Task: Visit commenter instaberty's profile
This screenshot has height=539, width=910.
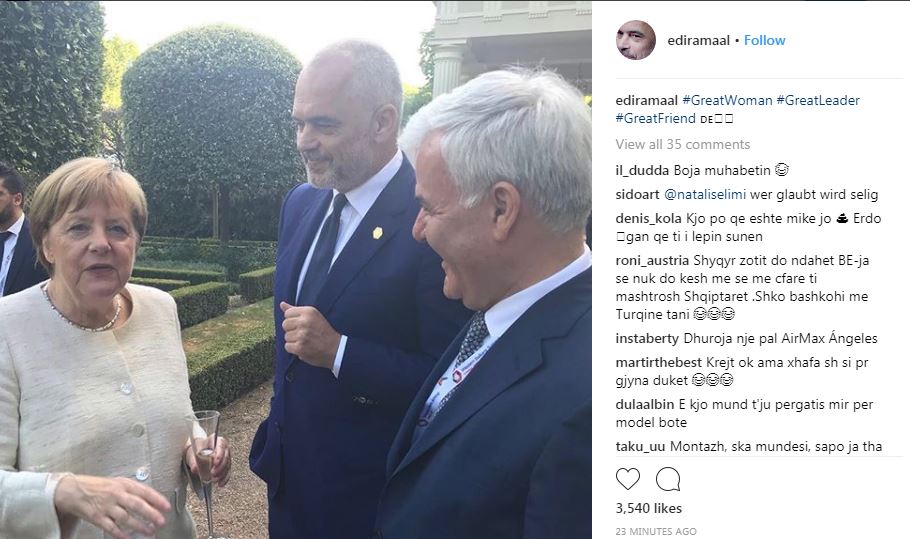Action: point(647,339)
